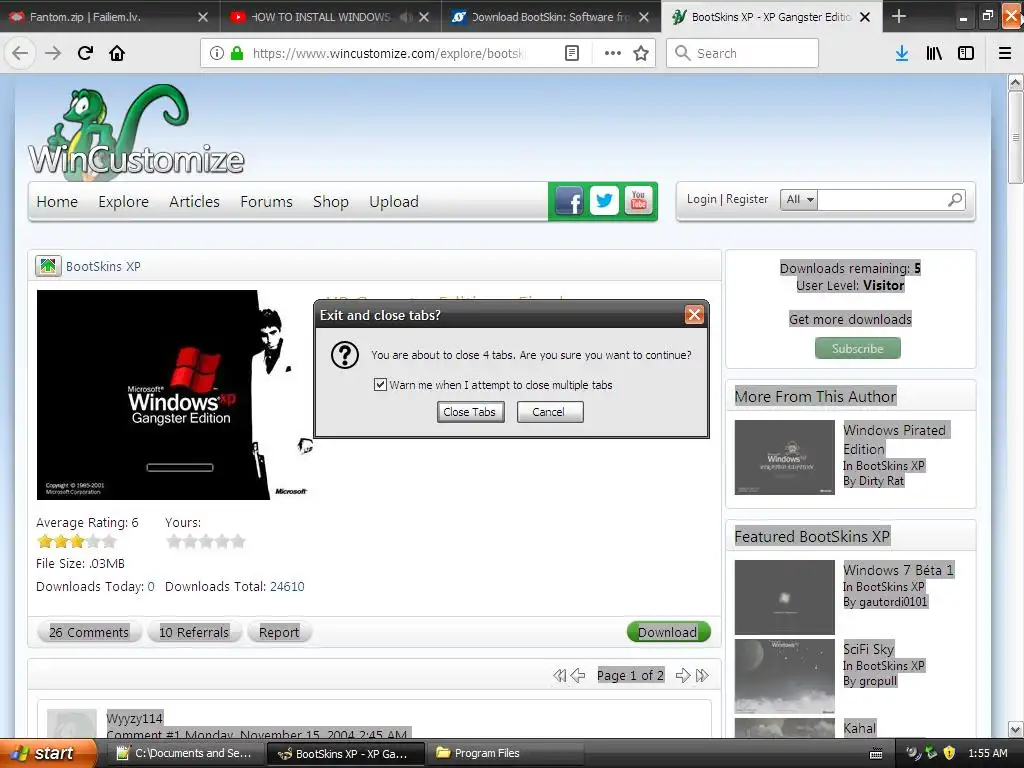Screen dimensions: 1024x768
Task: Click the security shield tray icon
Action: click(x=950, y=753)
